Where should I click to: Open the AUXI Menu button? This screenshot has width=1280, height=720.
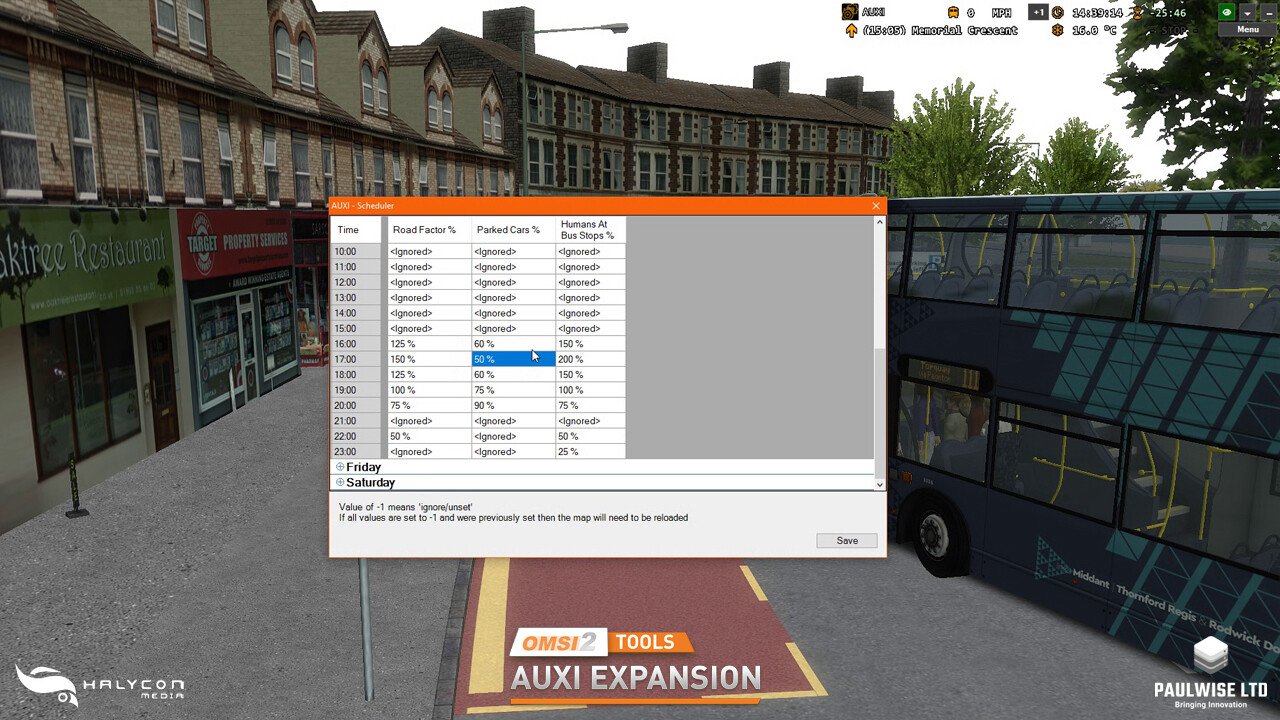pos(1247,29)
